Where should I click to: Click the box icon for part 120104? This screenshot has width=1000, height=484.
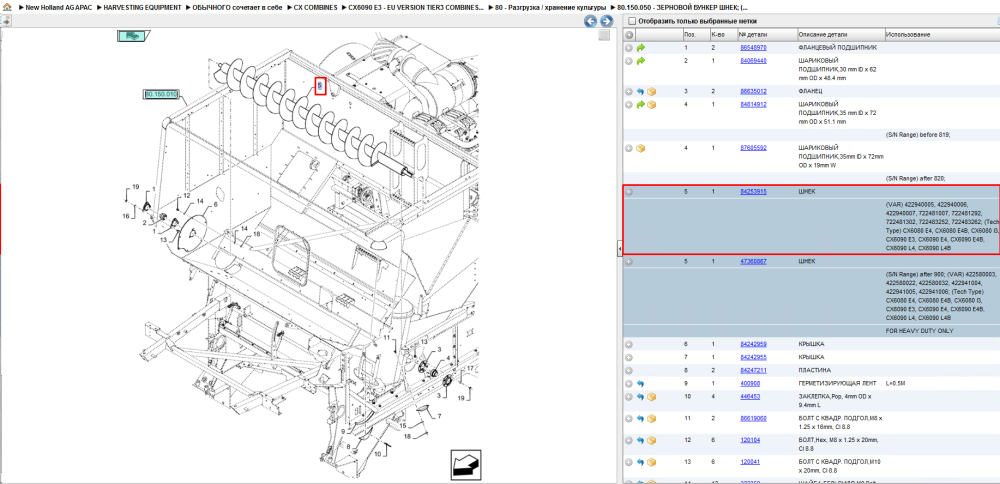(652, 440)
